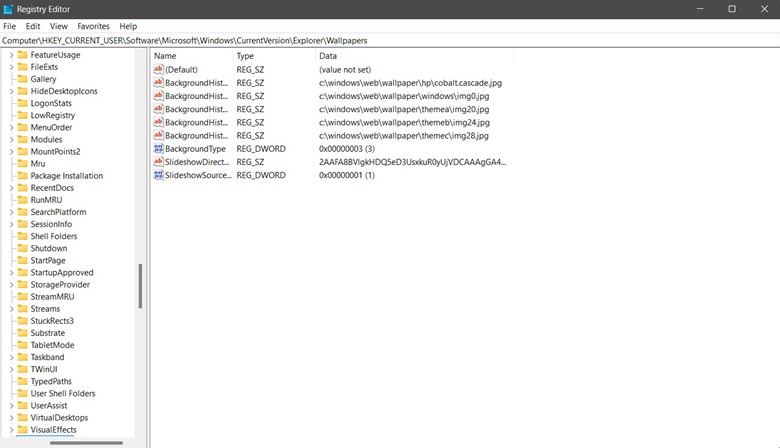
Task: Expand the StartupApproved key
Action: click(x=11, y=272)
